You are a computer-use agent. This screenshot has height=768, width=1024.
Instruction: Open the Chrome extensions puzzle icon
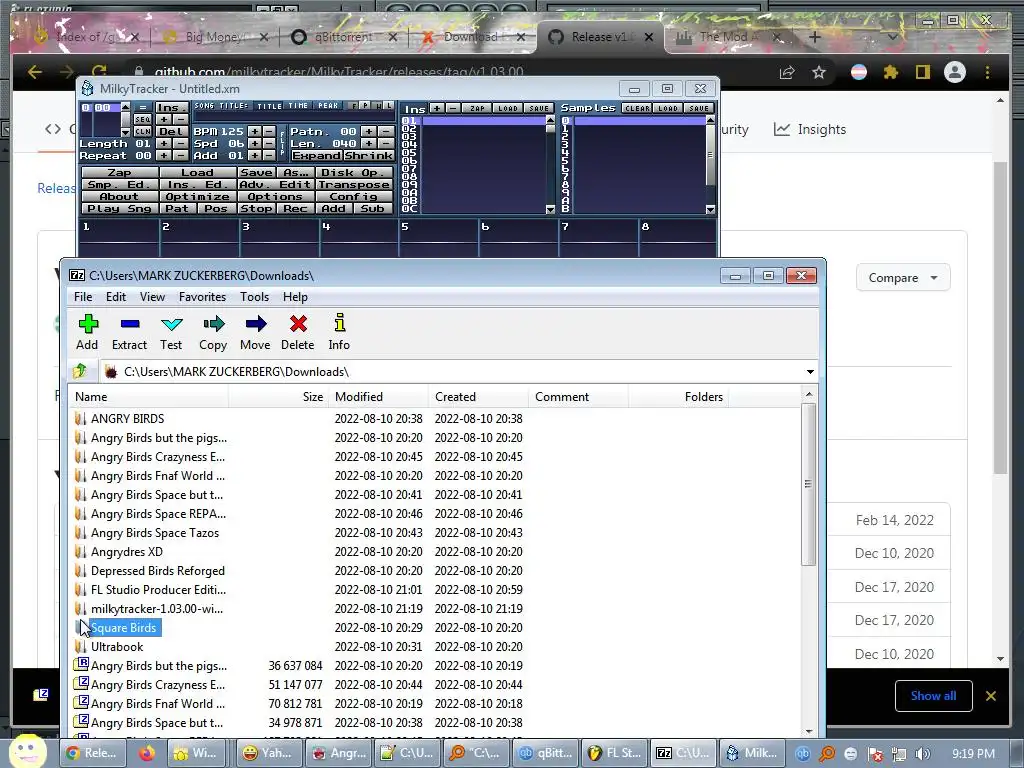tap(891, 72)
